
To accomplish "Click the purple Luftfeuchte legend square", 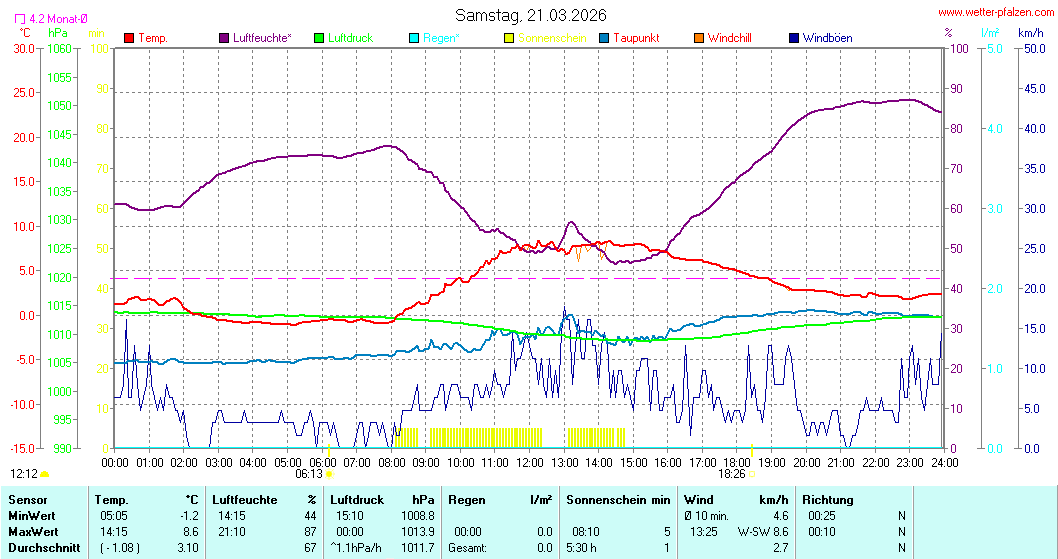I will [x=224, y=38].
